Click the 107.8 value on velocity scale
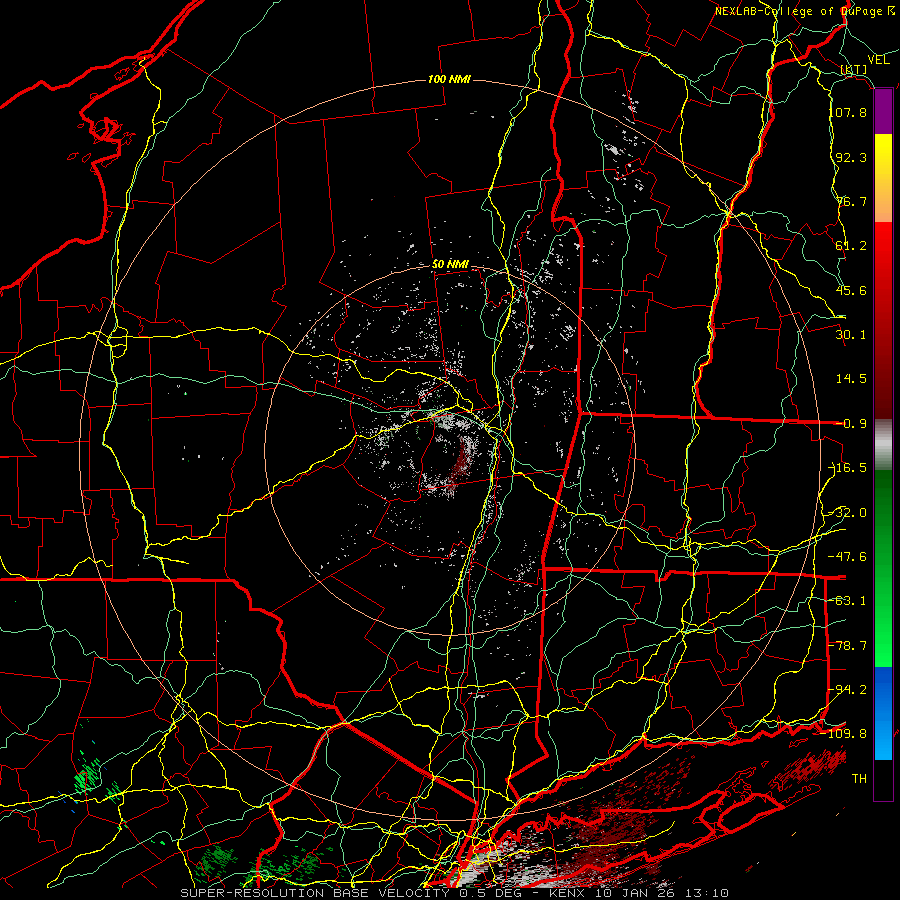 click(x=851, y=112)
